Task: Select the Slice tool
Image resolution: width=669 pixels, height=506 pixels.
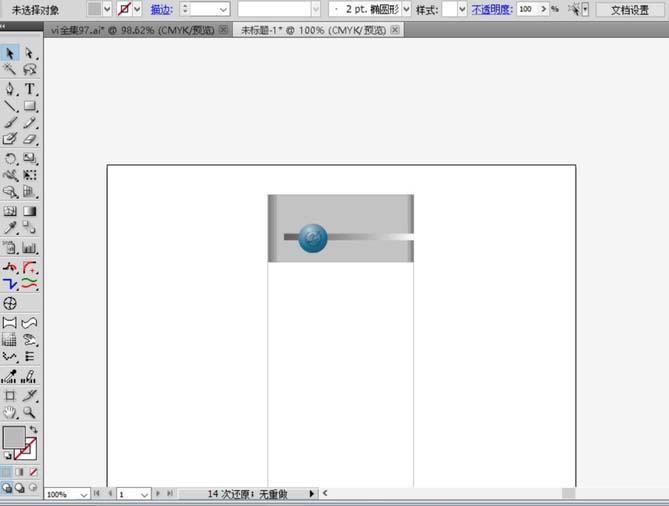Action: pos(29,395)
